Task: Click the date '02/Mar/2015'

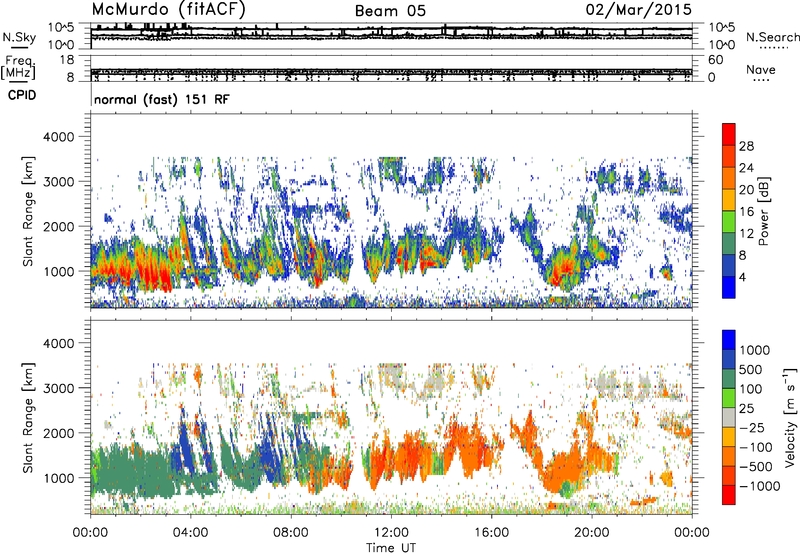Action: pos(638,10)
